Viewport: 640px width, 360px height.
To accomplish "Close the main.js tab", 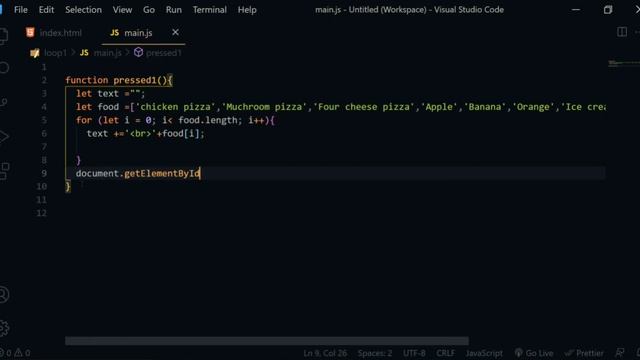I will (175, 32).
